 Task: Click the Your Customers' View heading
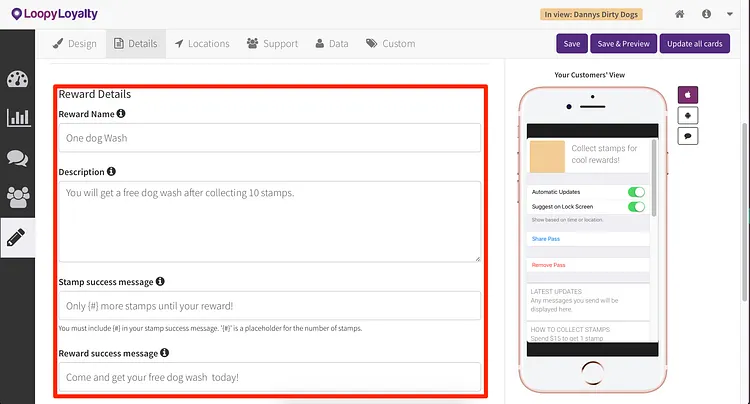(589, 75)
